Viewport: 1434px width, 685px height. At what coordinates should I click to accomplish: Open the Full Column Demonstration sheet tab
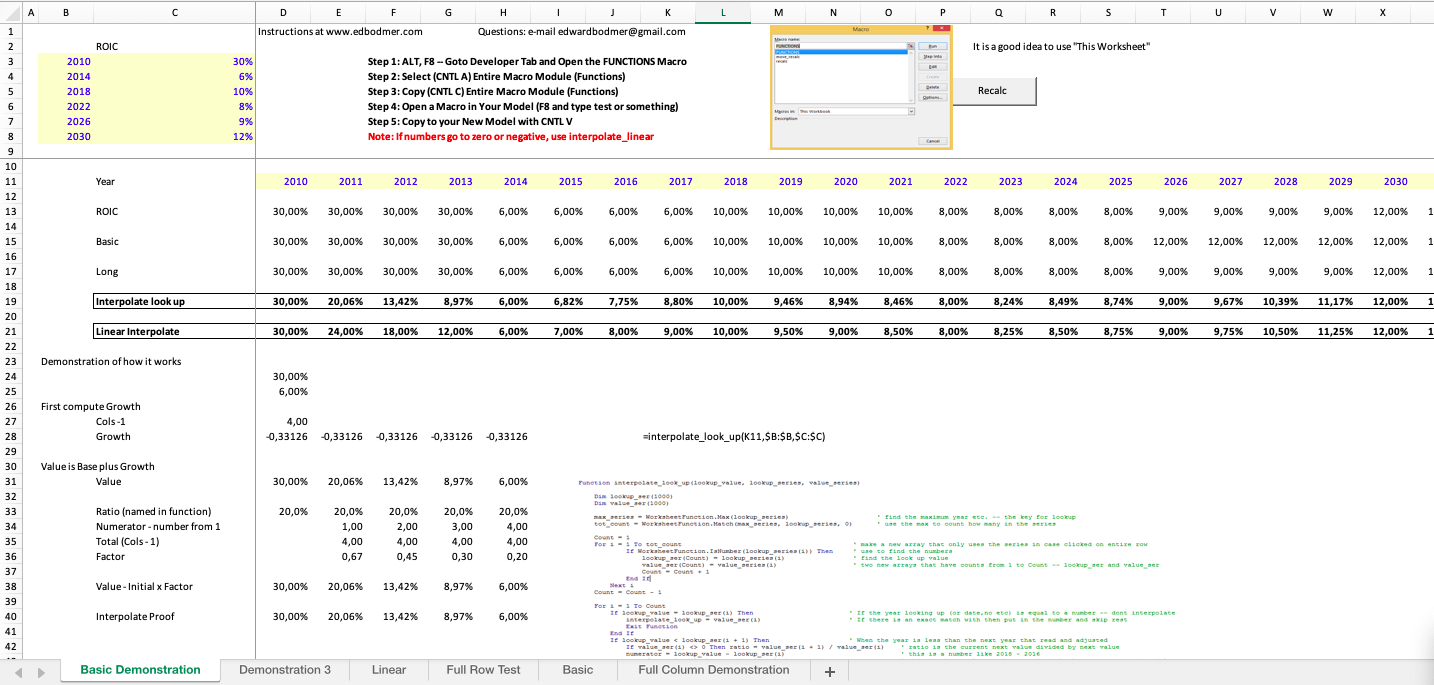713,670
